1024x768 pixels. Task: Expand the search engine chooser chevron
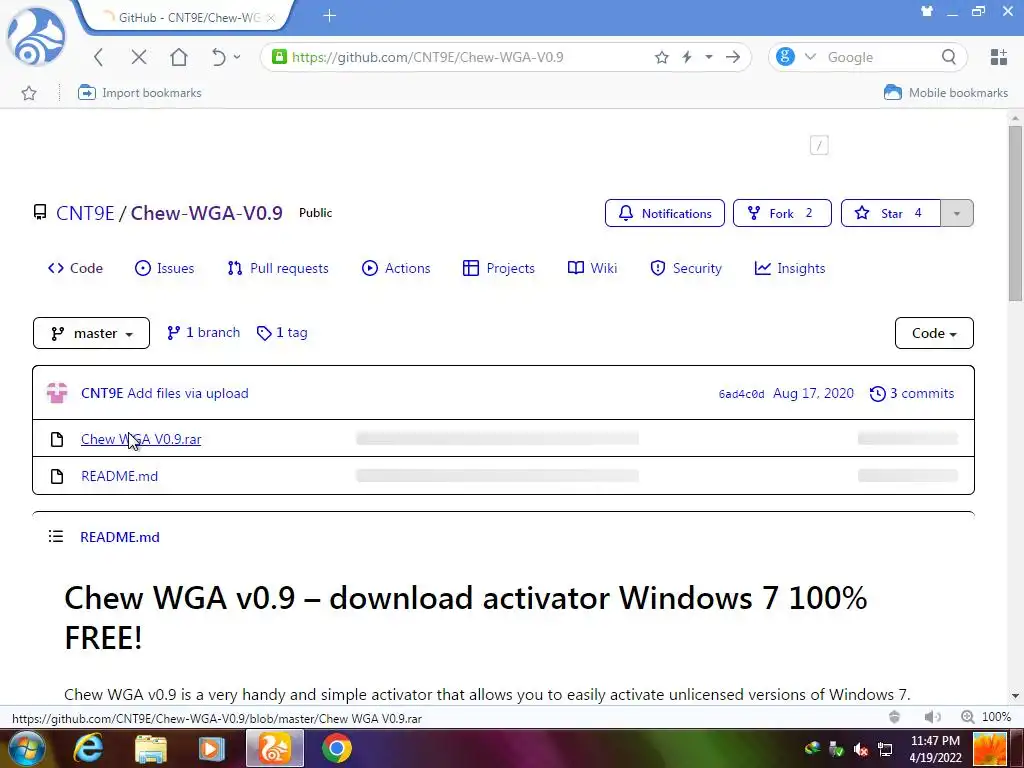point(810,57)
